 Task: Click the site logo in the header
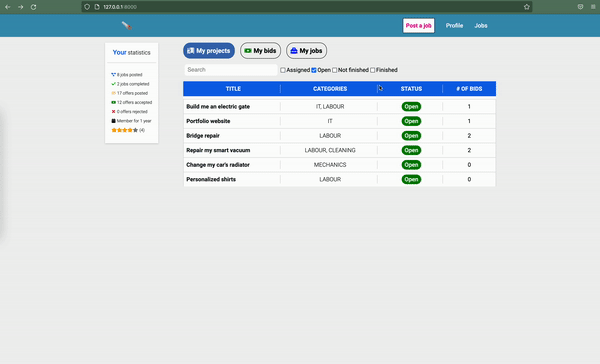tap(127, 26)
